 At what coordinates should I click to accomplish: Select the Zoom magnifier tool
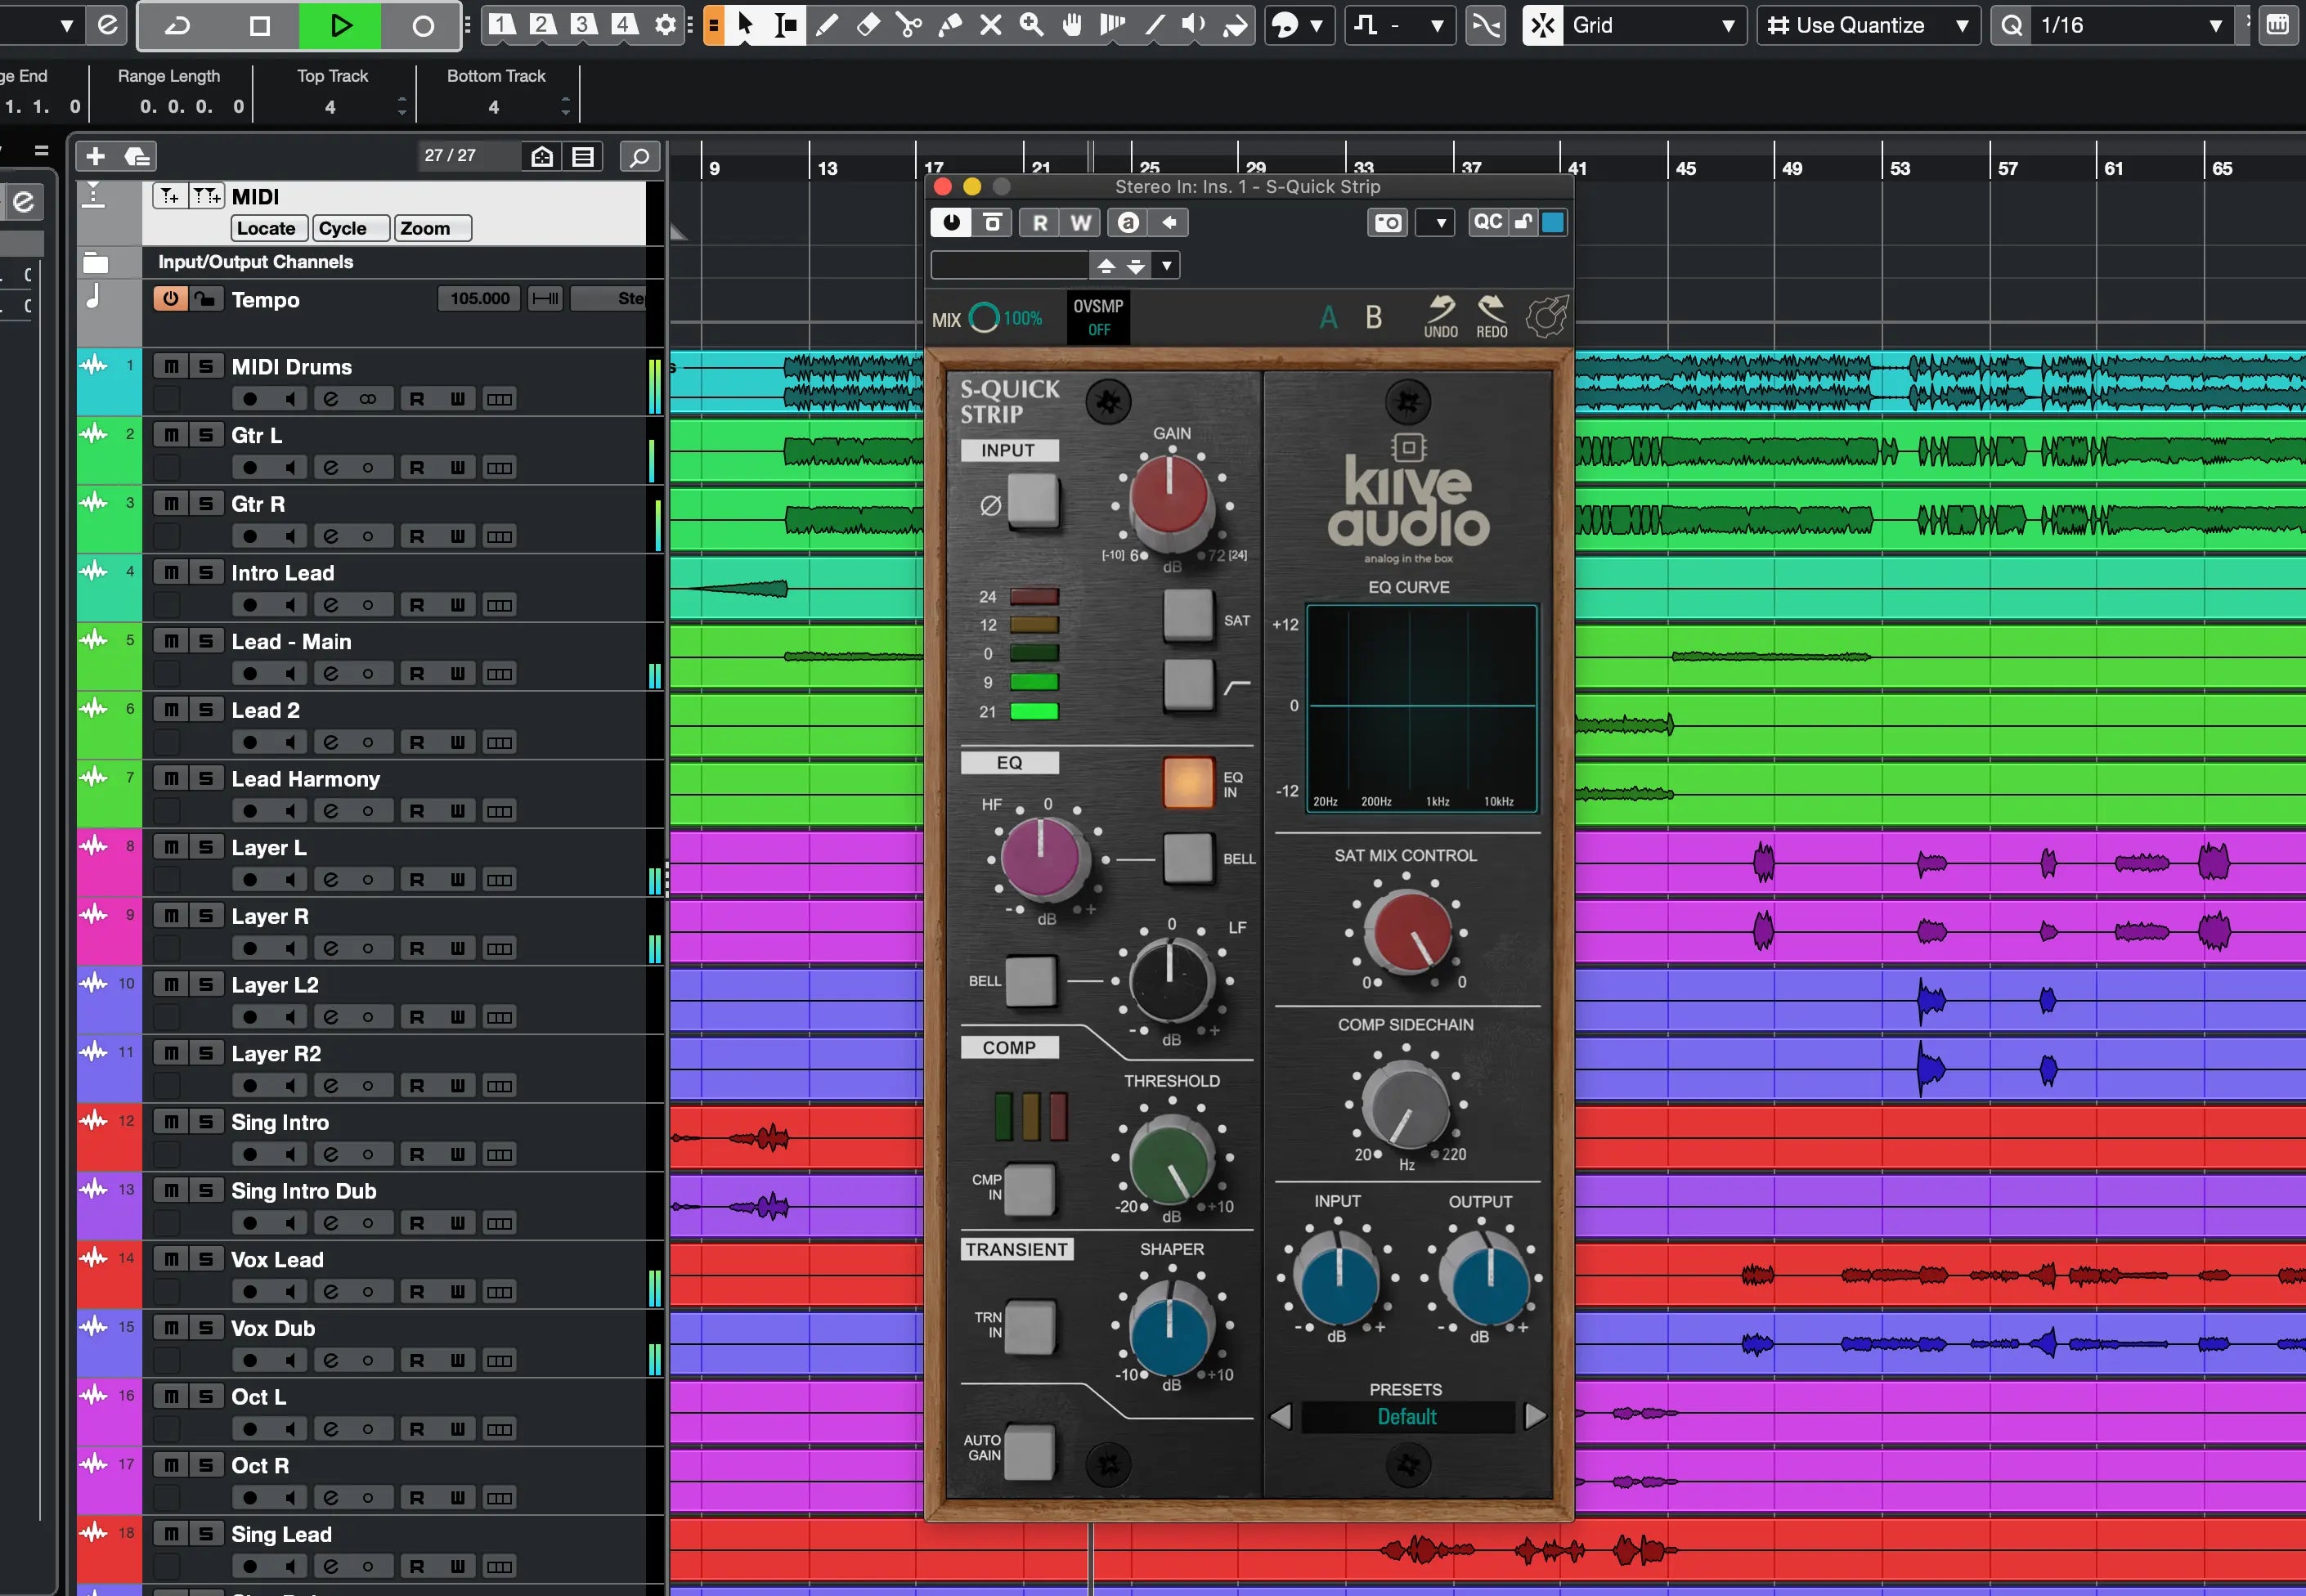(x=1031, y=25)
